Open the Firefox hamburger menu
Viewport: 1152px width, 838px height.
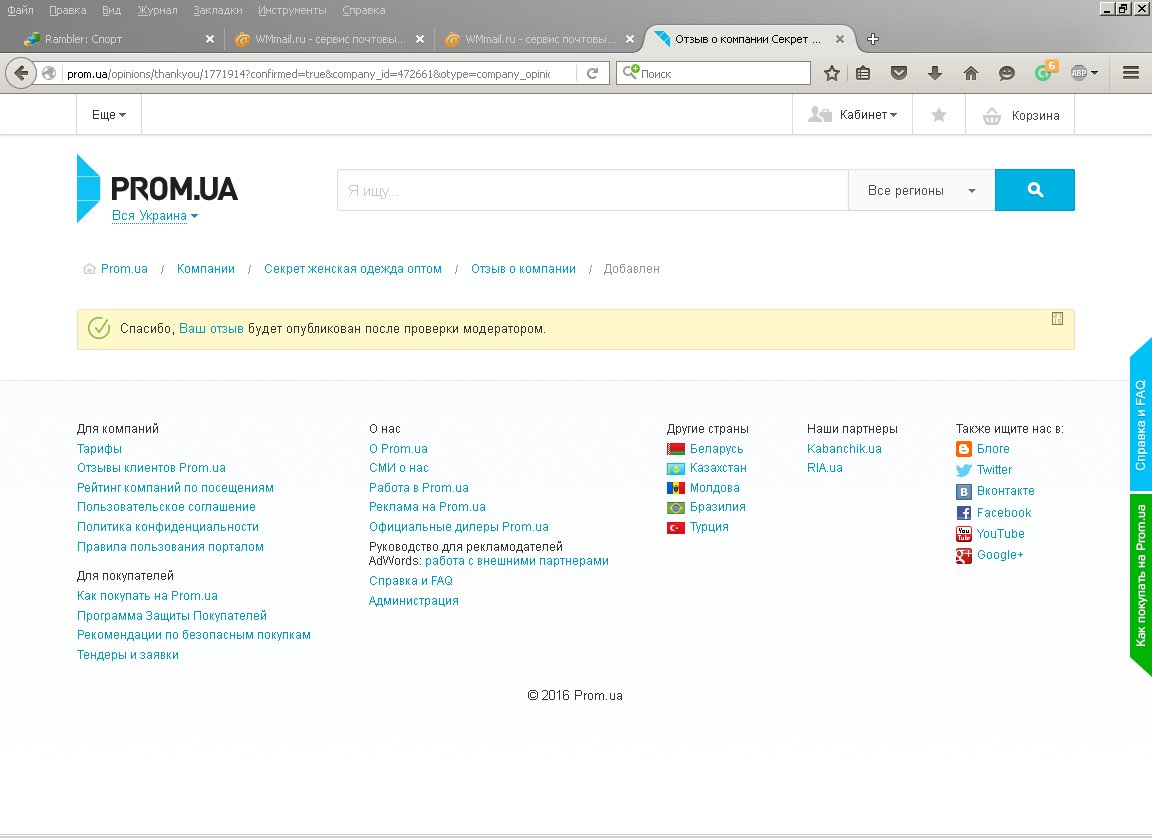click(1131, 73)
